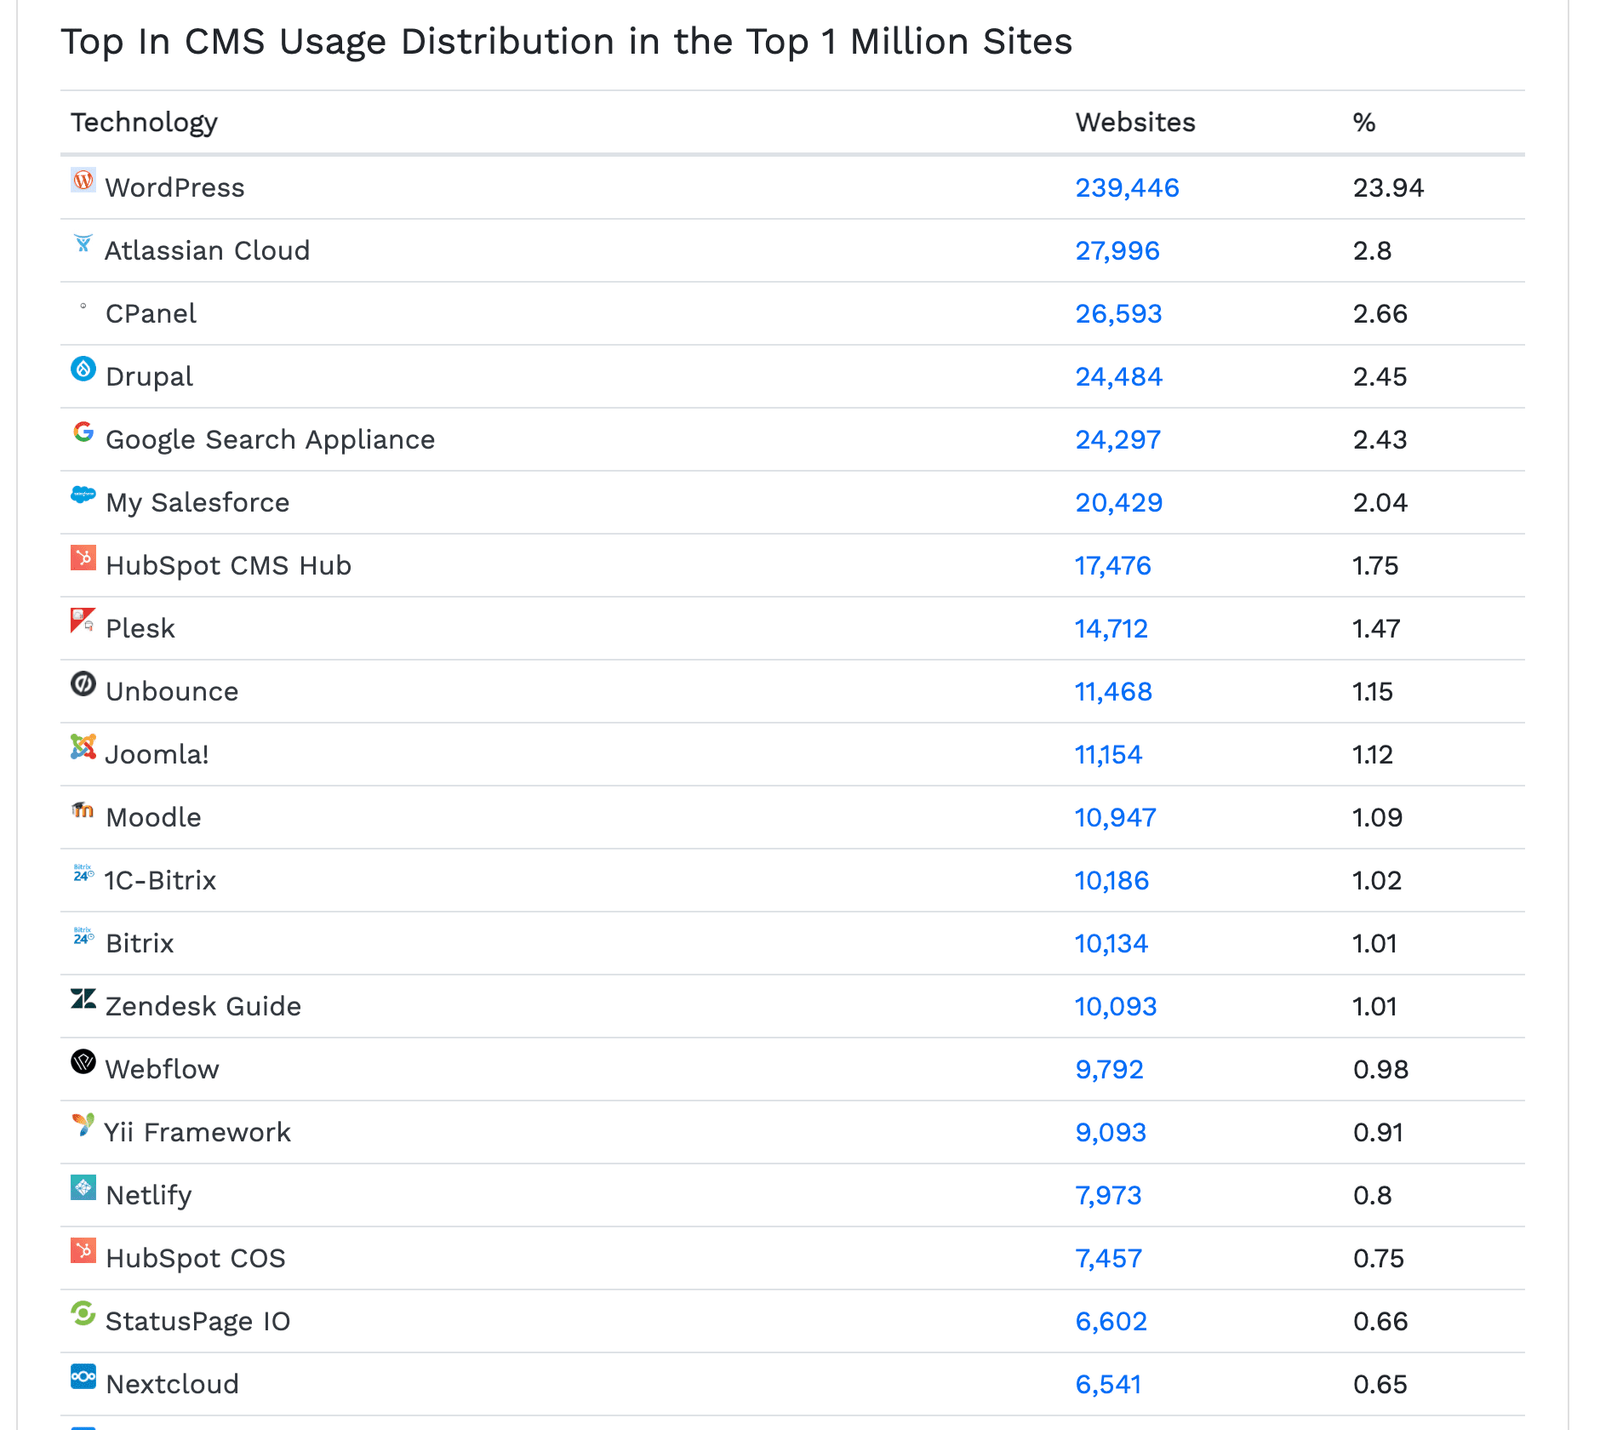Click the CPanel technology name
The width and height of the screenshot is (1600, 1430).
[151, 314]
